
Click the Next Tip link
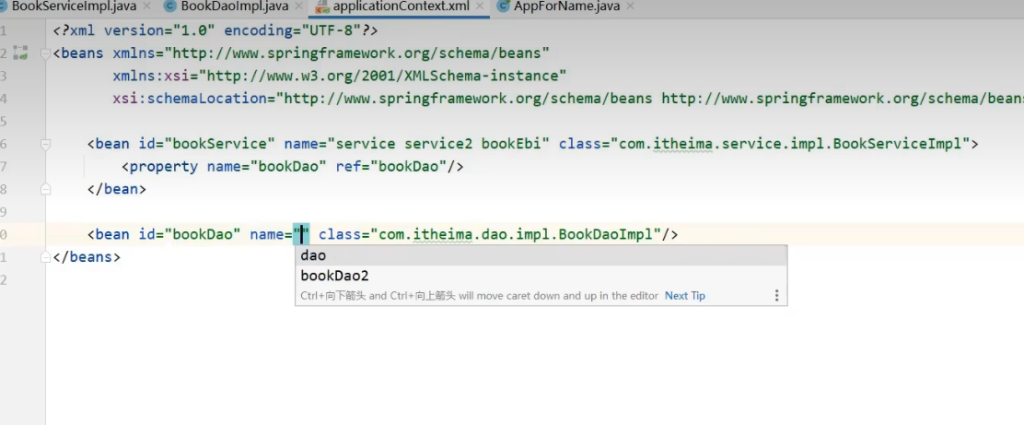(685, 296)
